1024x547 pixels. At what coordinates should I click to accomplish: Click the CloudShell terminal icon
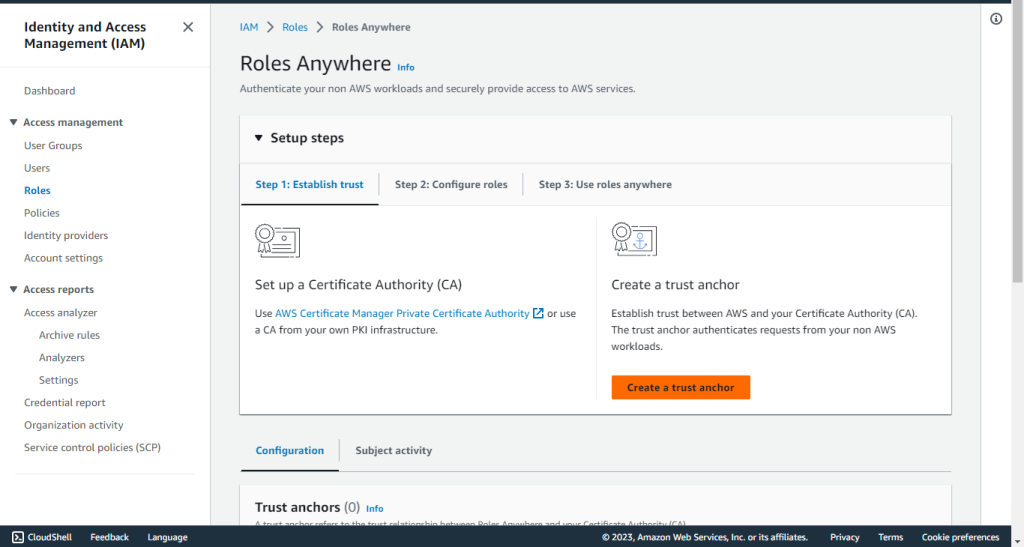pos(18,537)
